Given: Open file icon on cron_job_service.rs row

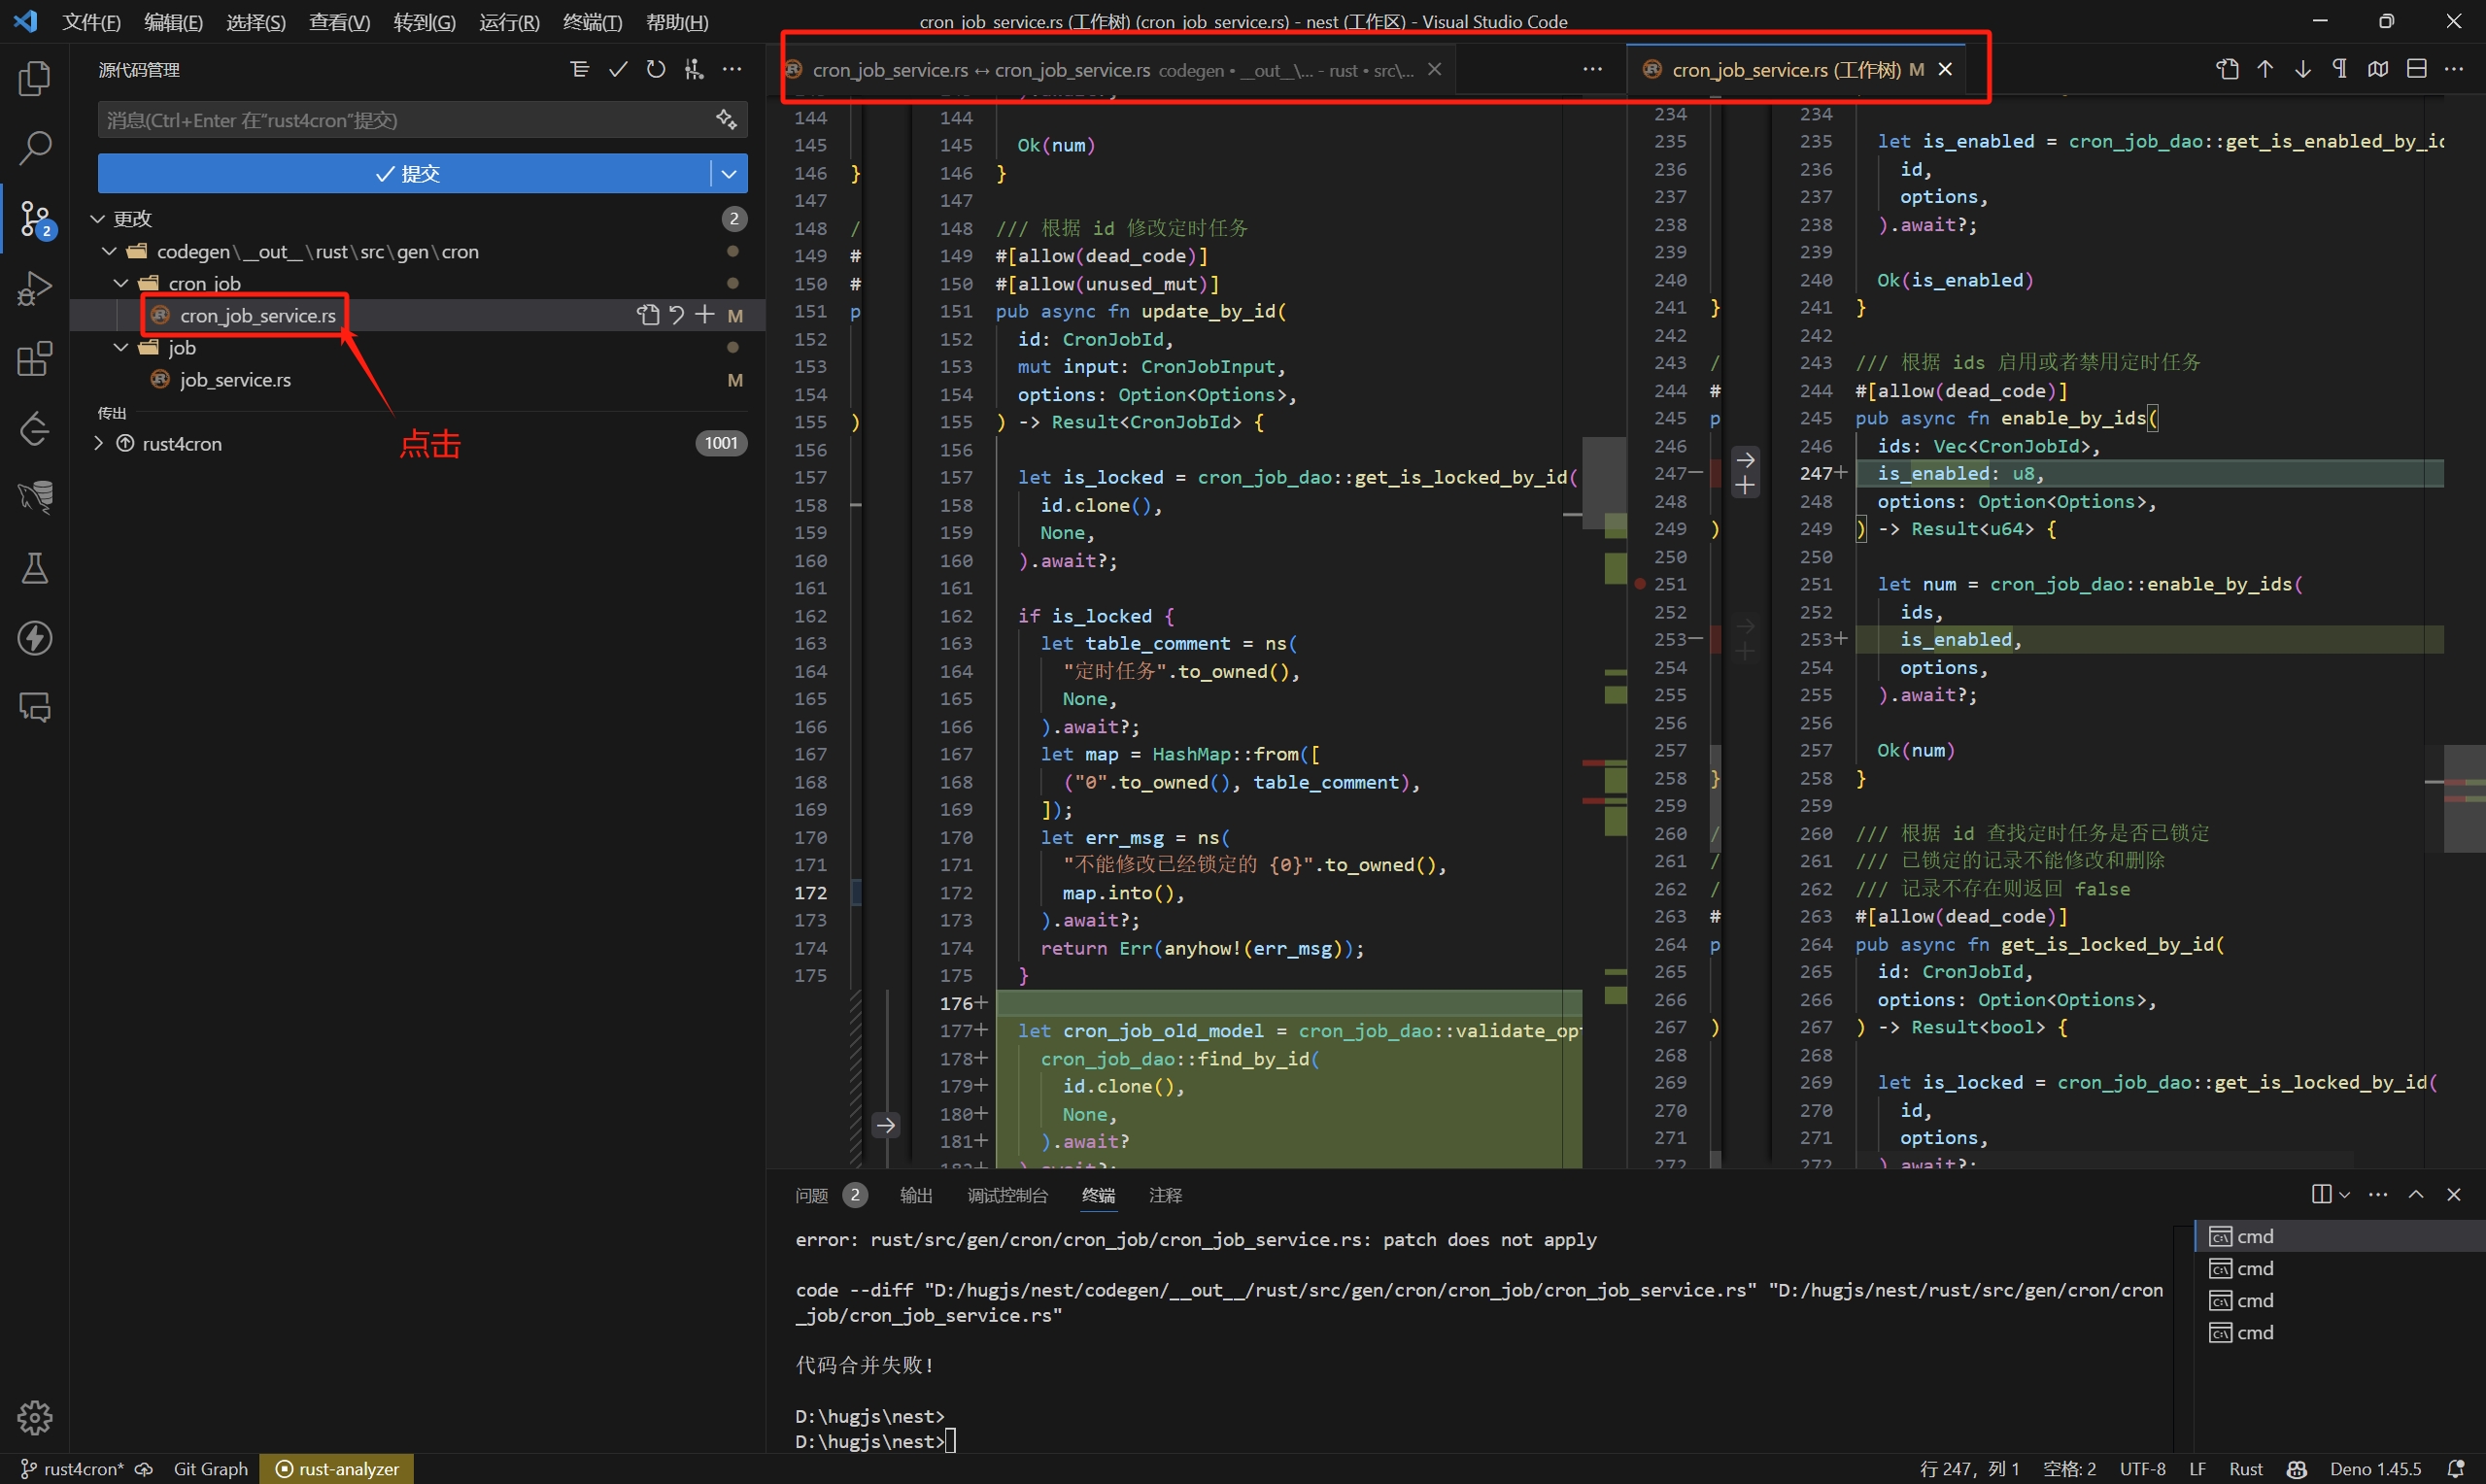Looking at the screenshot, I should (648, 315).
